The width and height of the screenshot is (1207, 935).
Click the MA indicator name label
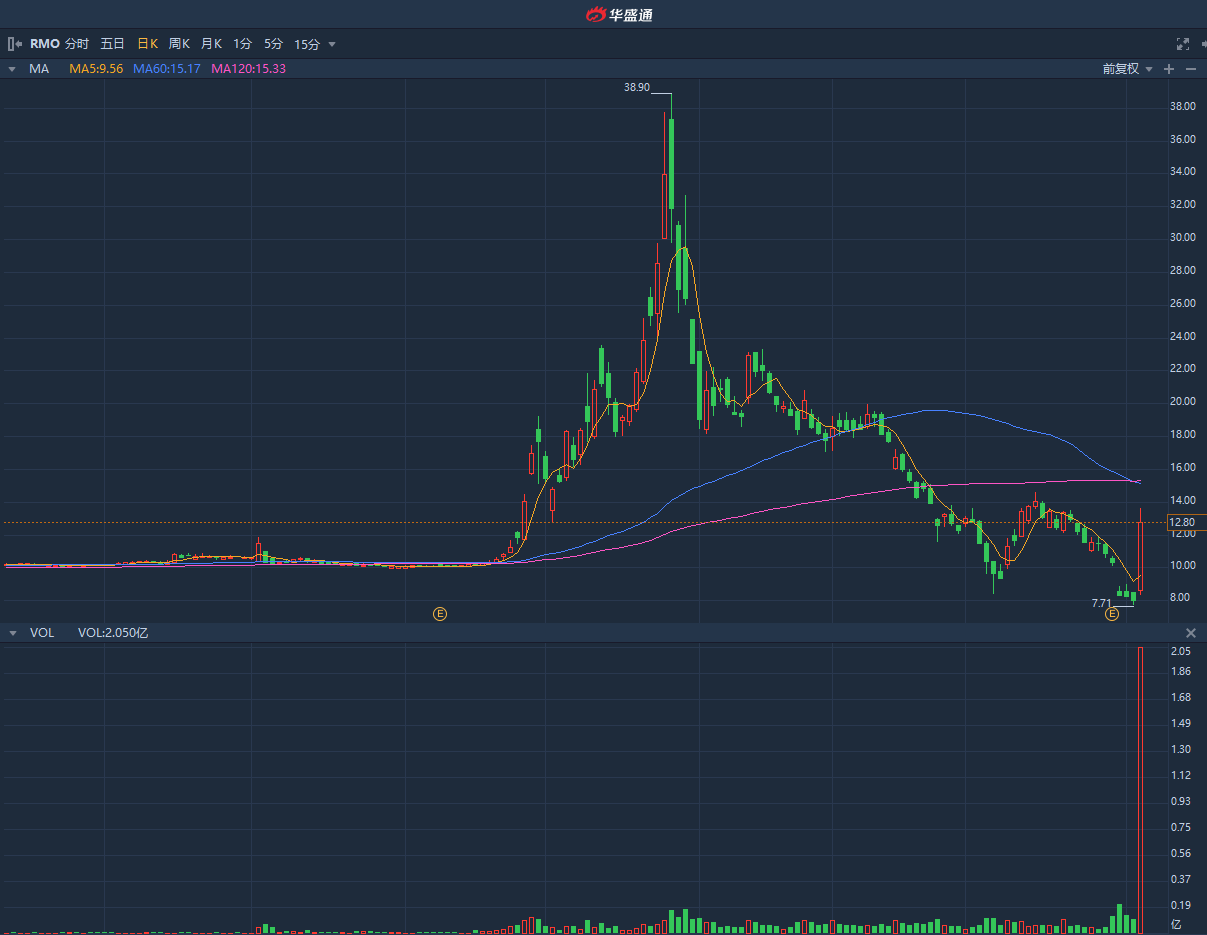[x=40, y=69]
